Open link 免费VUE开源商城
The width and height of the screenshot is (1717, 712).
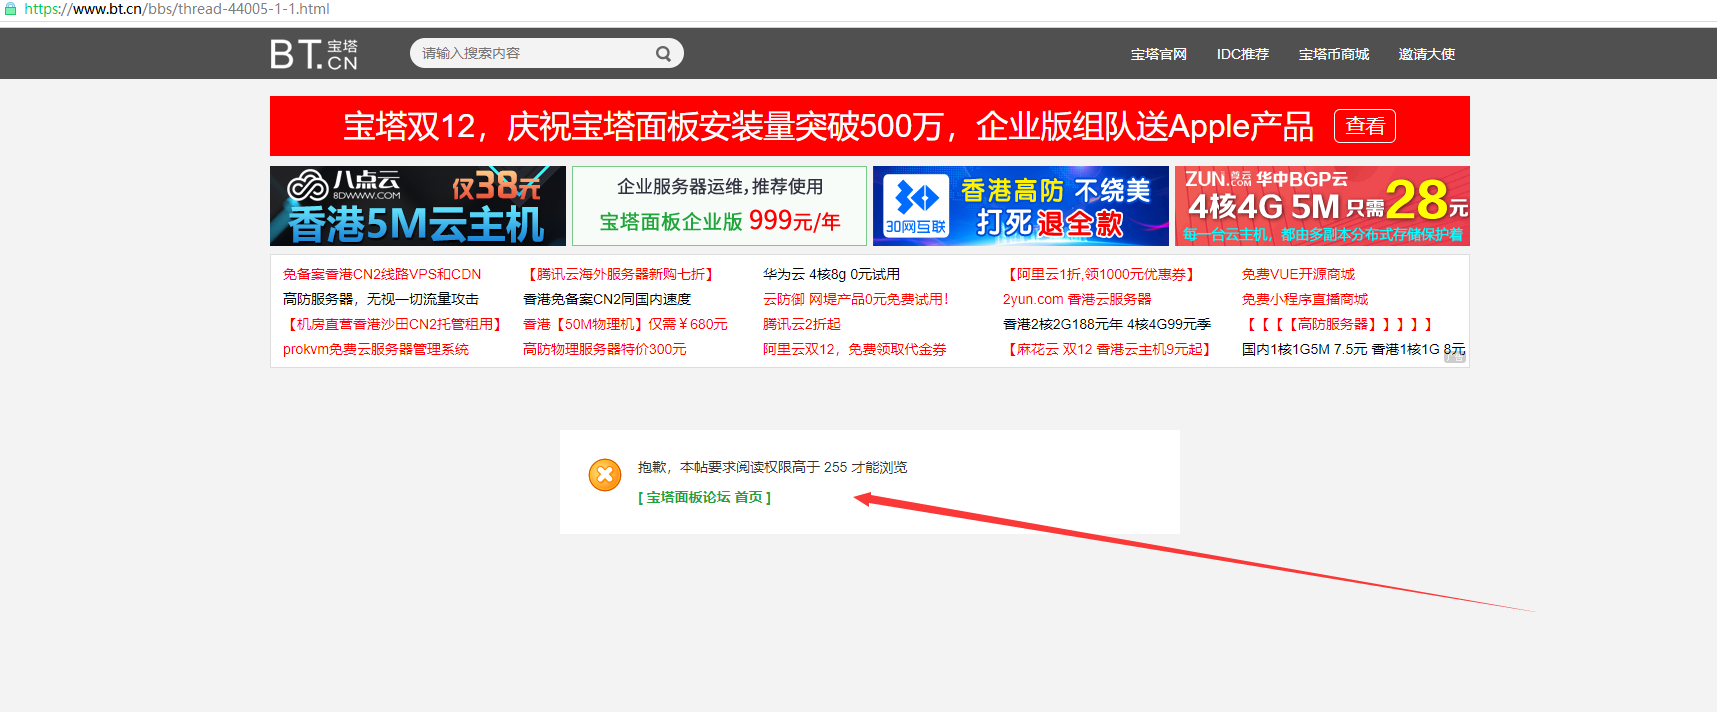coord(1298,274)
